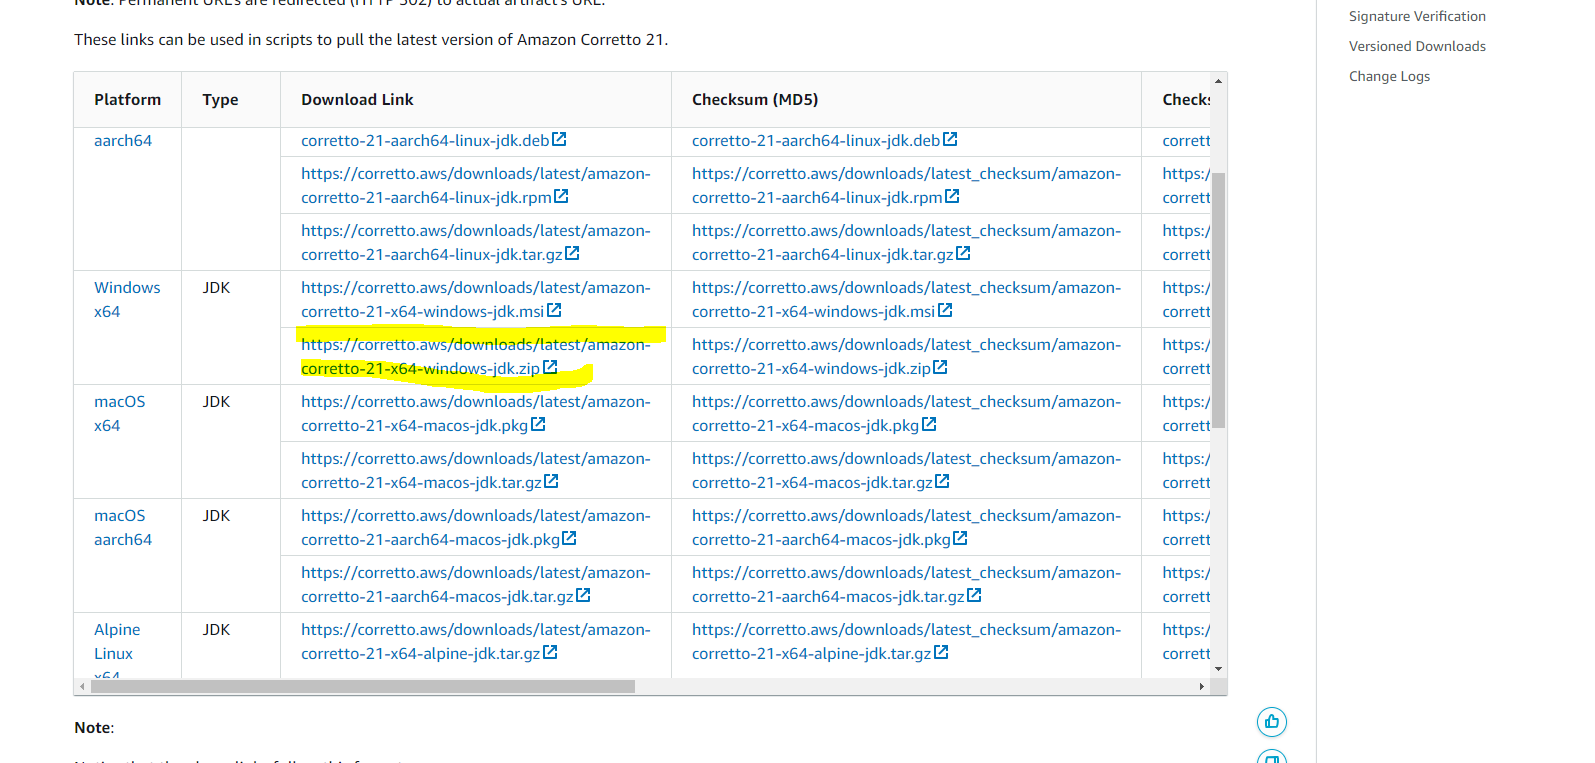The width and height of the screenshot is (1595, 763).
Task: Open external-link icon after aarch64-linux-jdk.deb download
Action: 559,139
